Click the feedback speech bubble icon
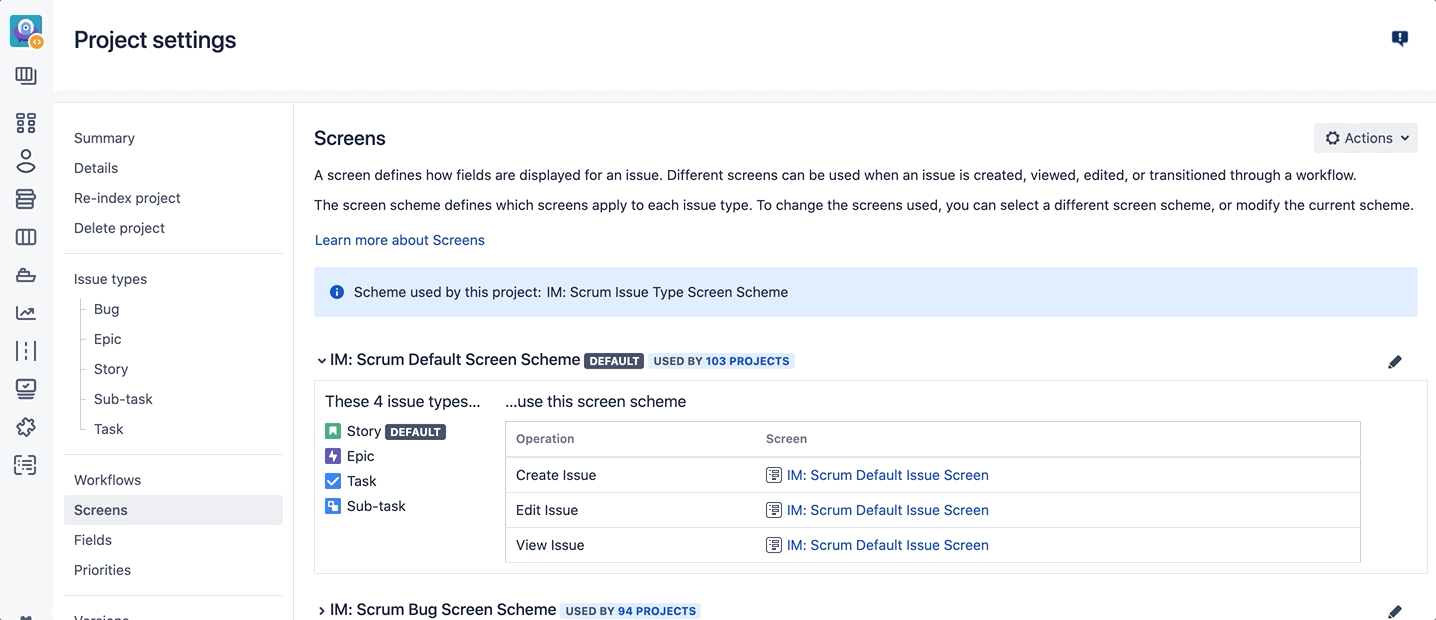 pyautogui.click(x=1400, y=39)
